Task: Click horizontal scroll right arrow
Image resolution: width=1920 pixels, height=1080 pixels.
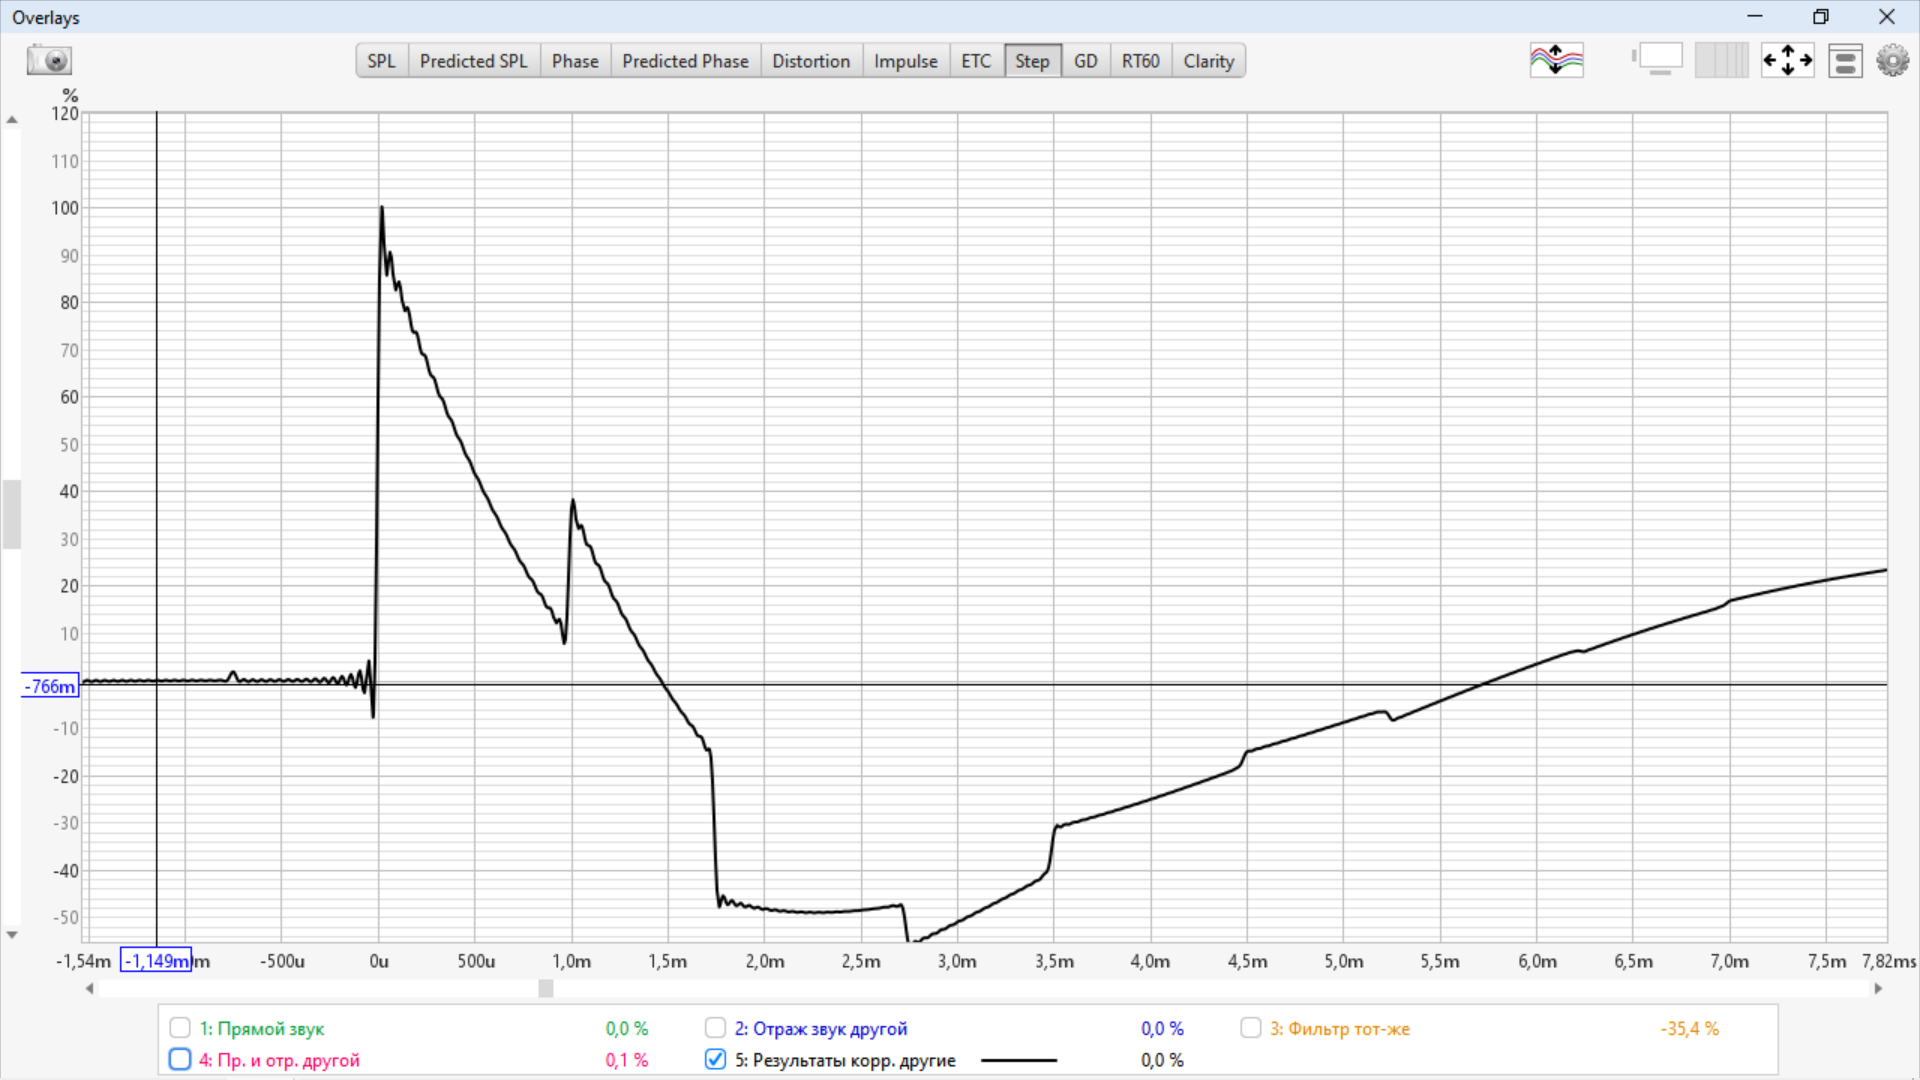Action: click(x=1878, y=989)
